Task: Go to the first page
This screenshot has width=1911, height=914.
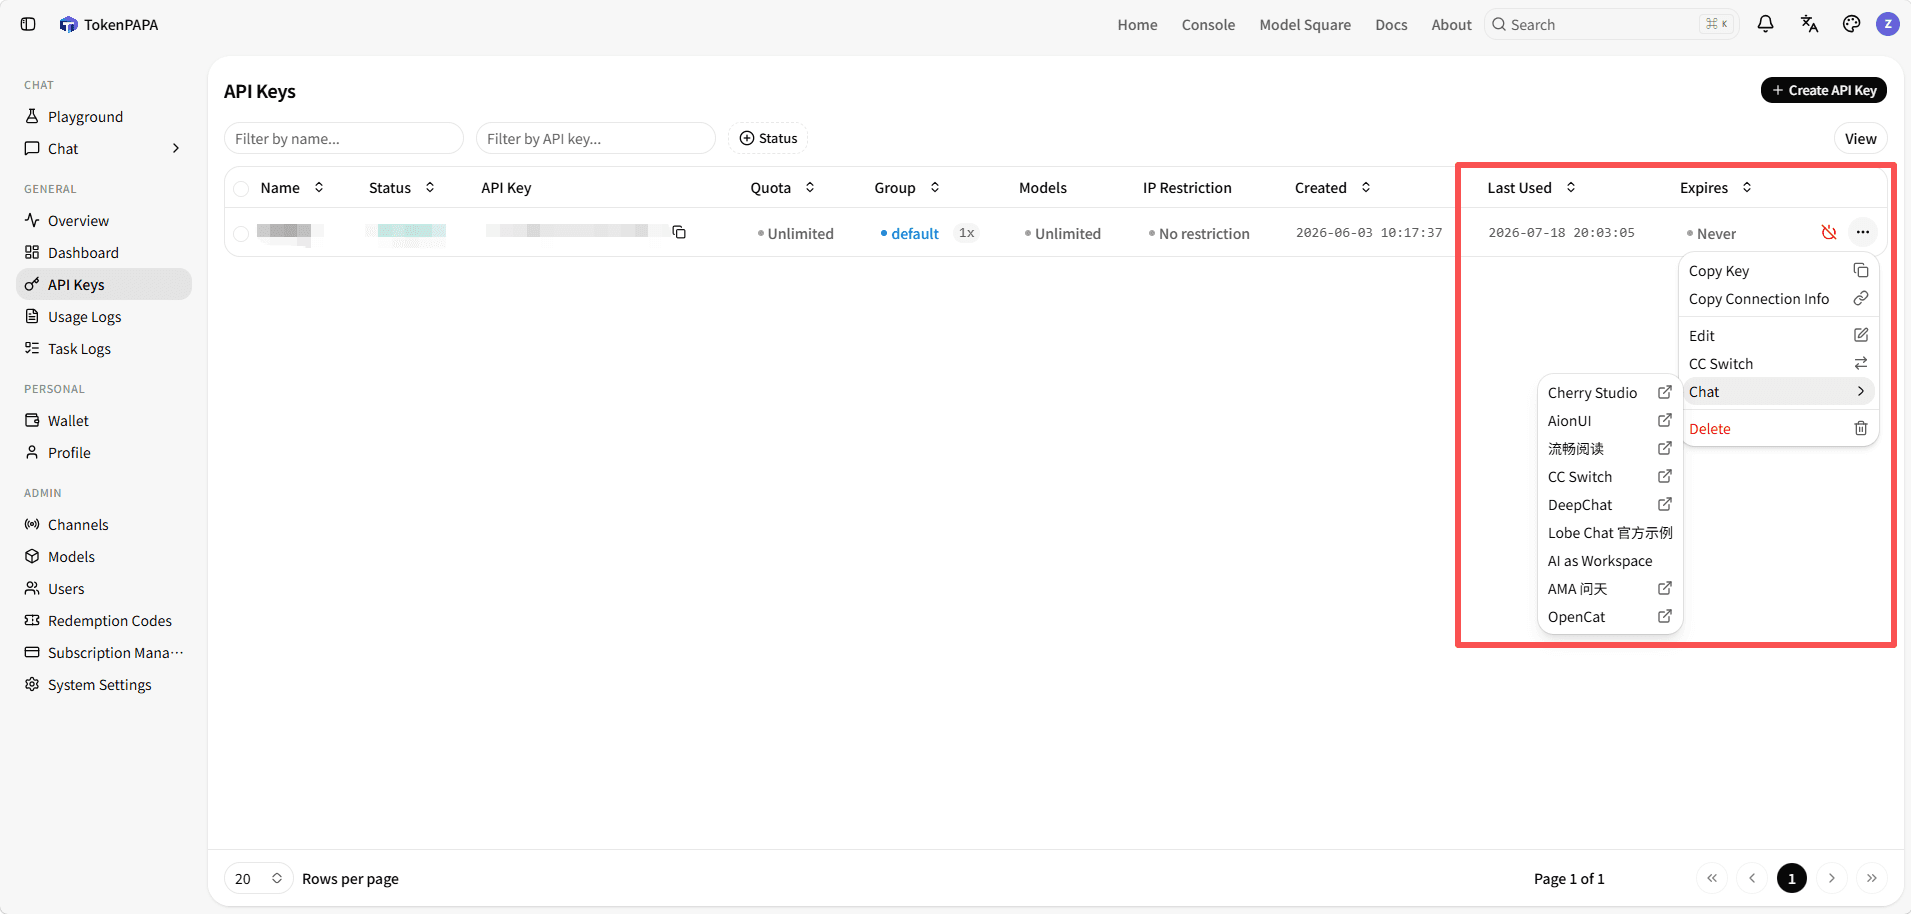Action: coord(1712,878)
